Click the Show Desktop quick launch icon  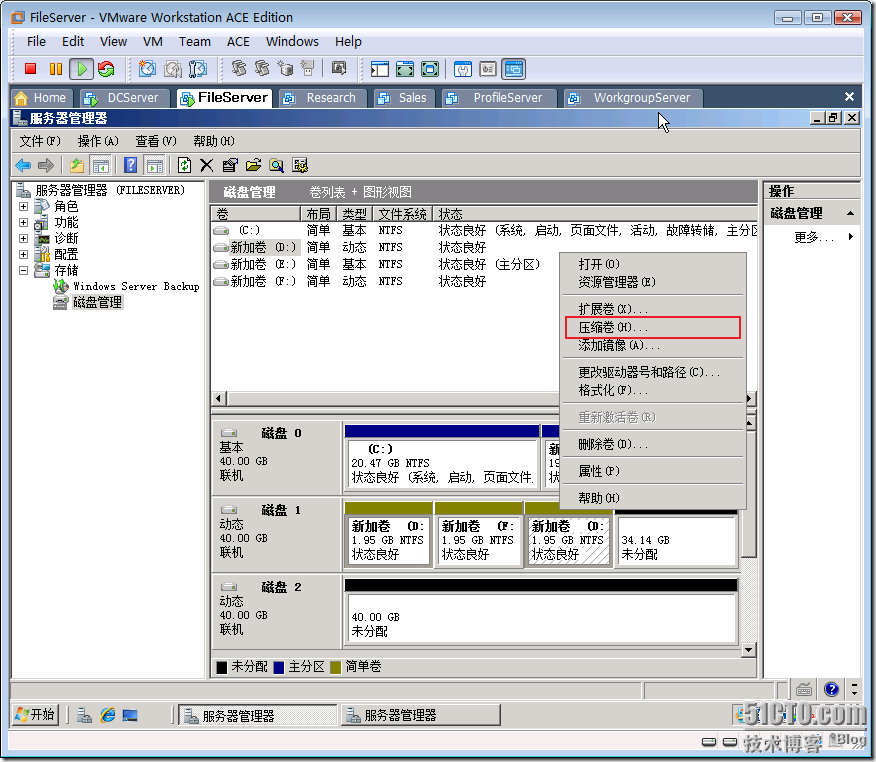pos(130,715)
